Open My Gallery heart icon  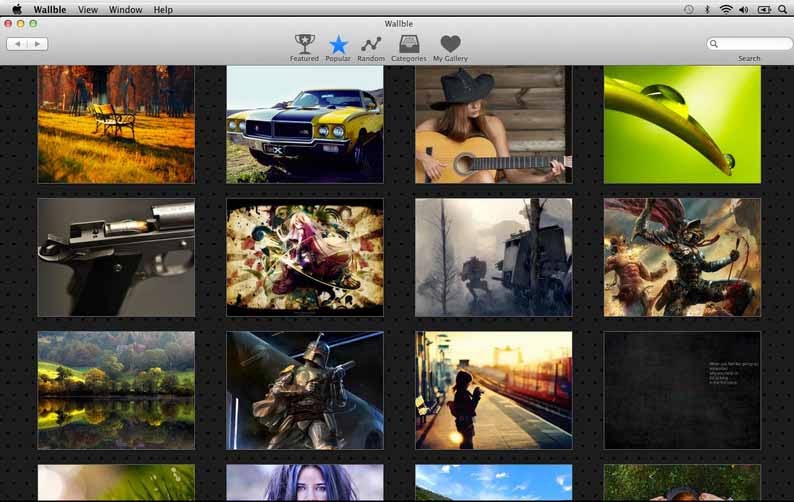(450, 48)
